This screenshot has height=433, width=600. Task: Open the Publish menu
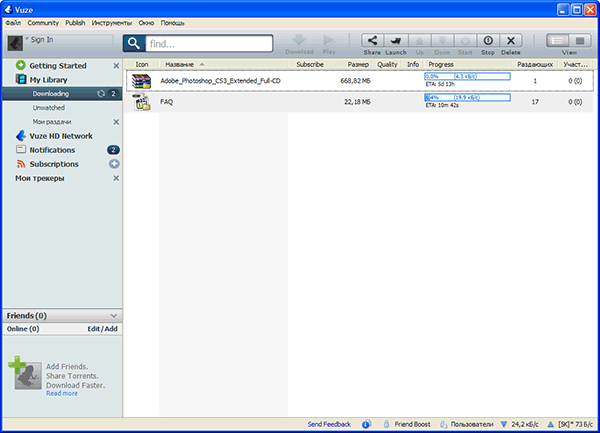coord(75,23)
